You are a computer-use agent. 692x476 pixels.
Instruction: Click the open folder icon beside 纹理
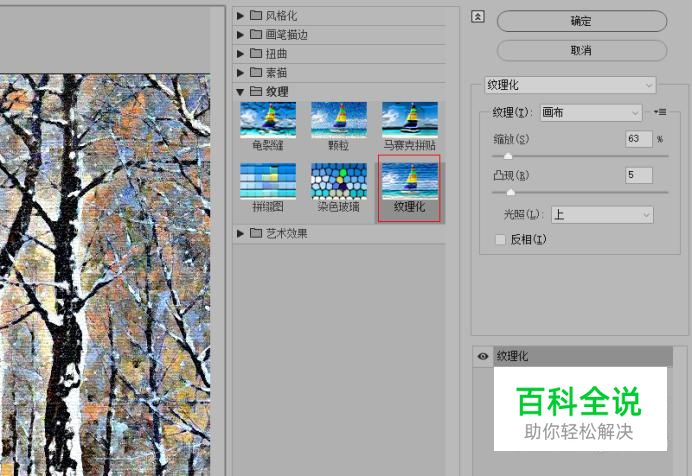coord(256,91)
